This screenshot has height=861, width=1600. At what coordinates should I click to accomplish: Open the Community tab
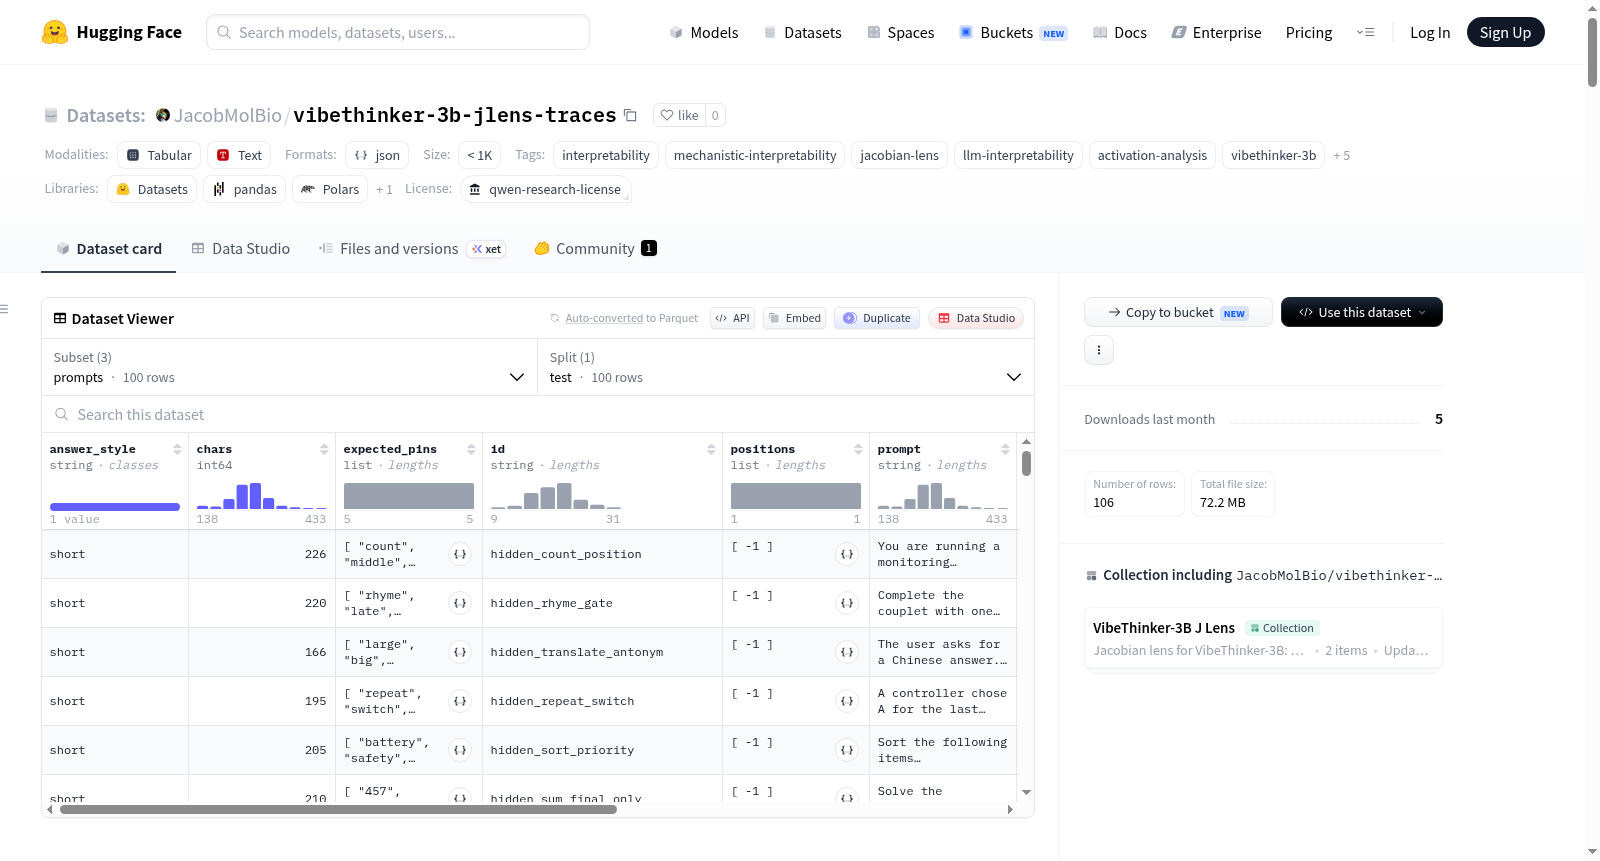coord(595,249)
